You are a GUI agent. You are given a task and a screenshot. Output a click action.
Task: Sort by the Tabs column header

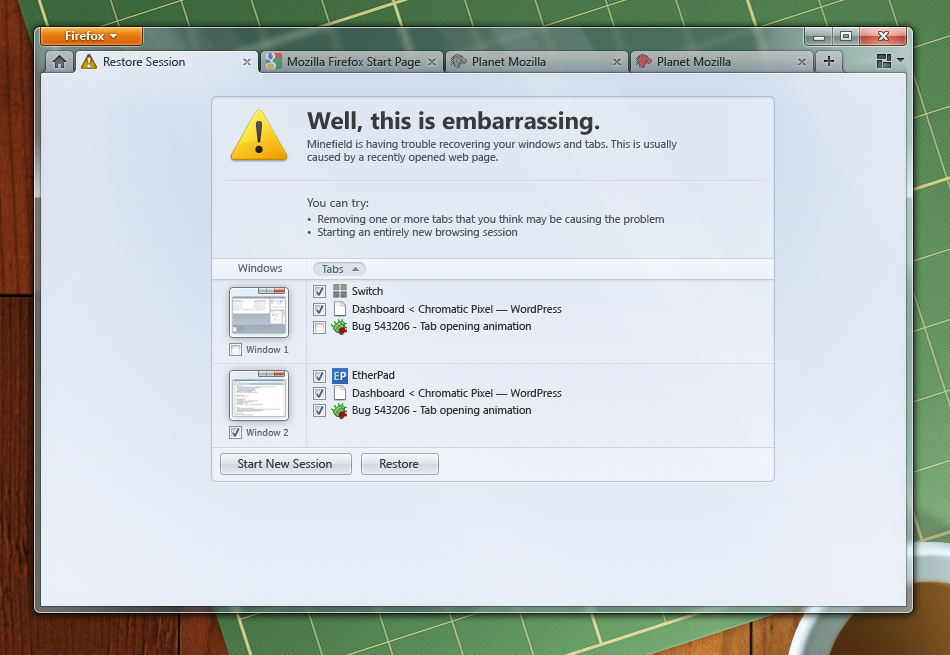click(x=339, y=269)
